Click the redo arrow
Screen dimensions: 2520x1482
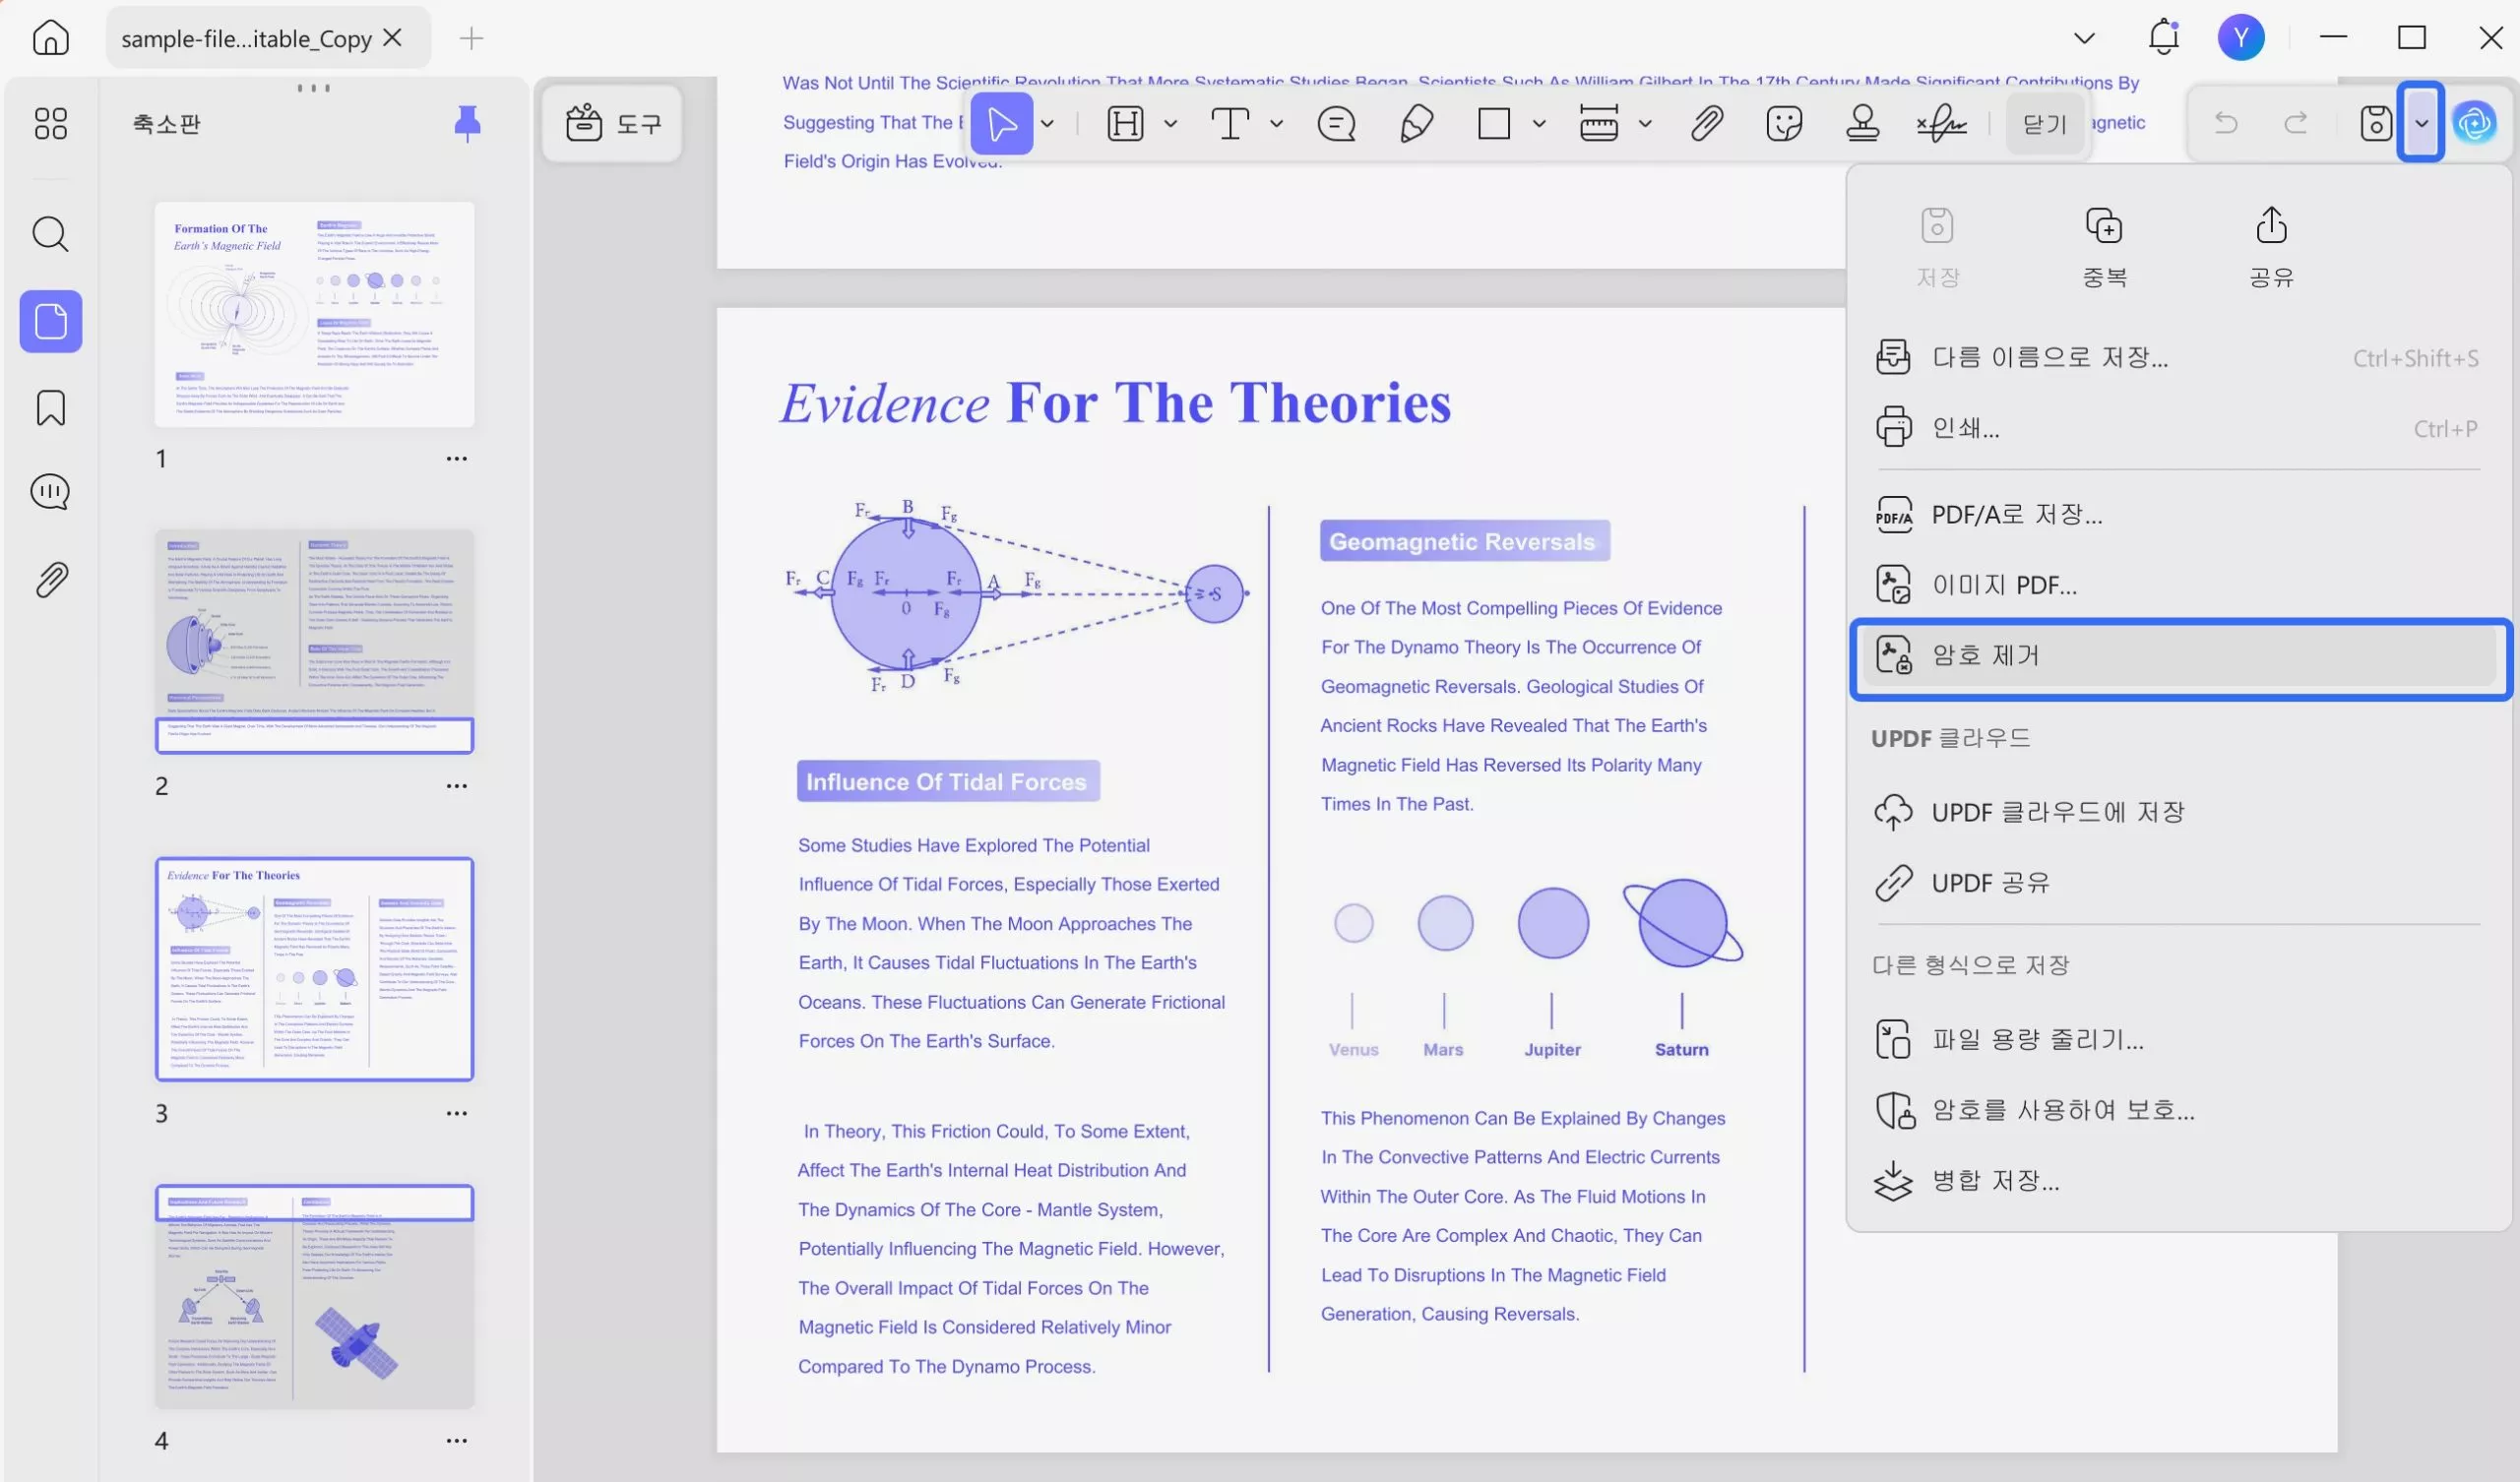coord(2296,123)
